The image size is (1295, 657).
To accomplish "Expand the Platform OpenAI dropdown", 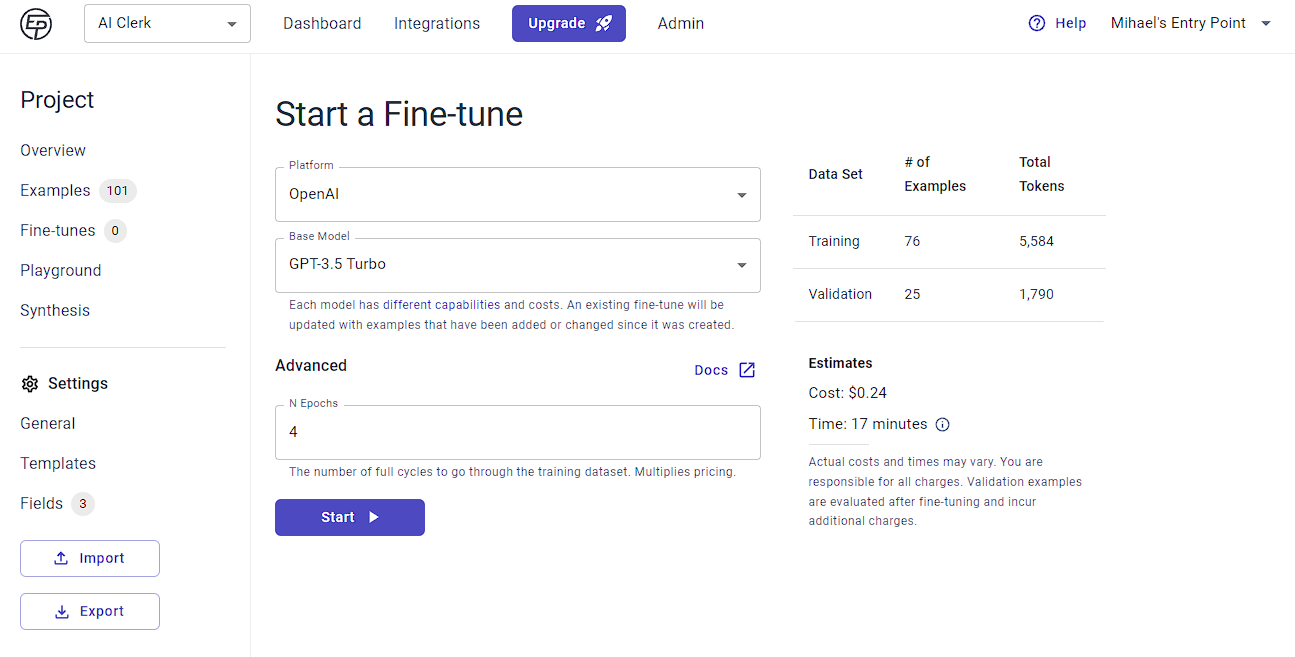I will 517,194.
